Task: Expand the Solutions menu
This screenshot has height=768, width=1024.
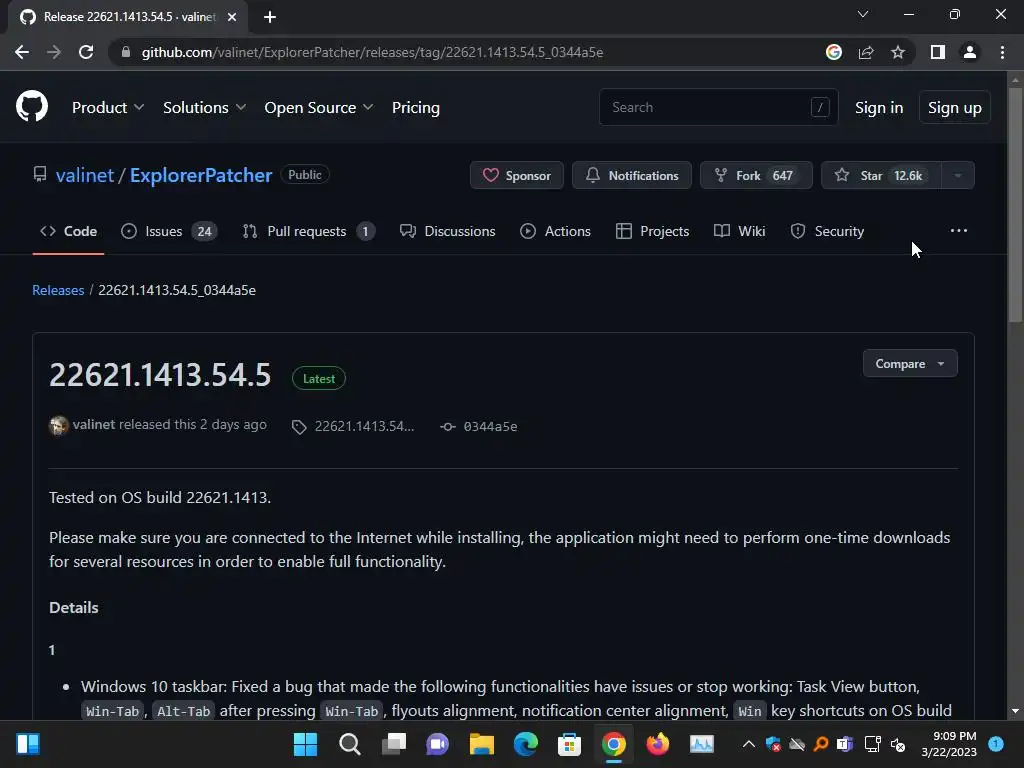Action: [204, 108]
